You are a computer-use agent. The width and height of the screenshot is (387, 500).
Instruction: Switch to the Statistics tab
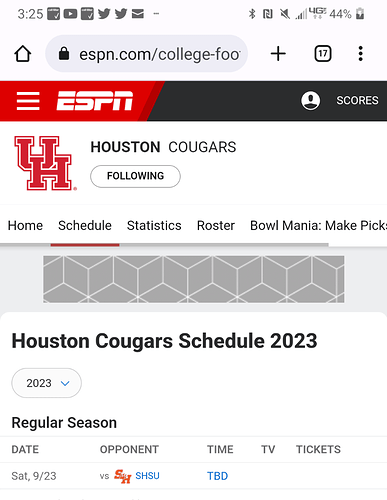point(154,226)
